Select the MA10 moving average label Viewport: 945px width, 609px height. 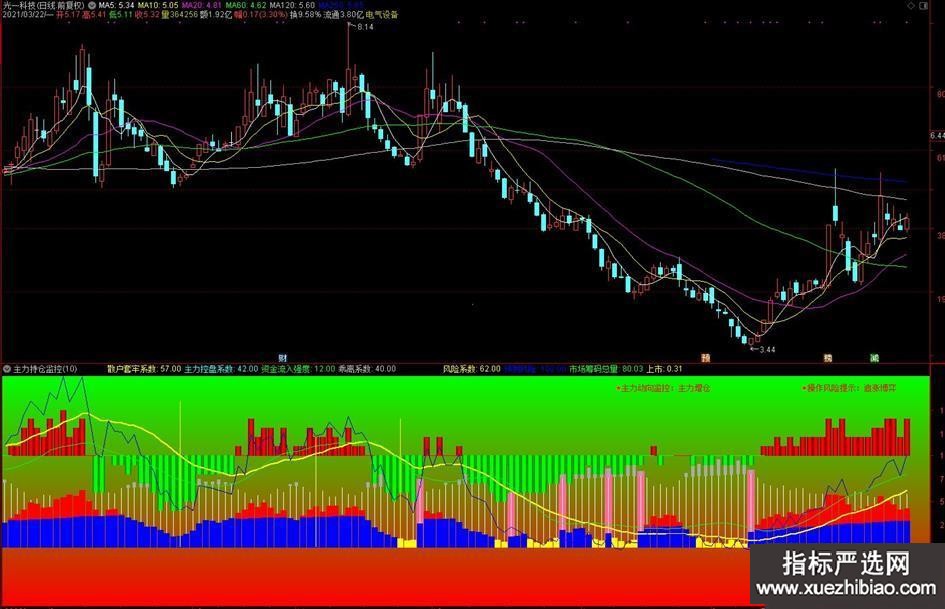(x=160, y=6)
